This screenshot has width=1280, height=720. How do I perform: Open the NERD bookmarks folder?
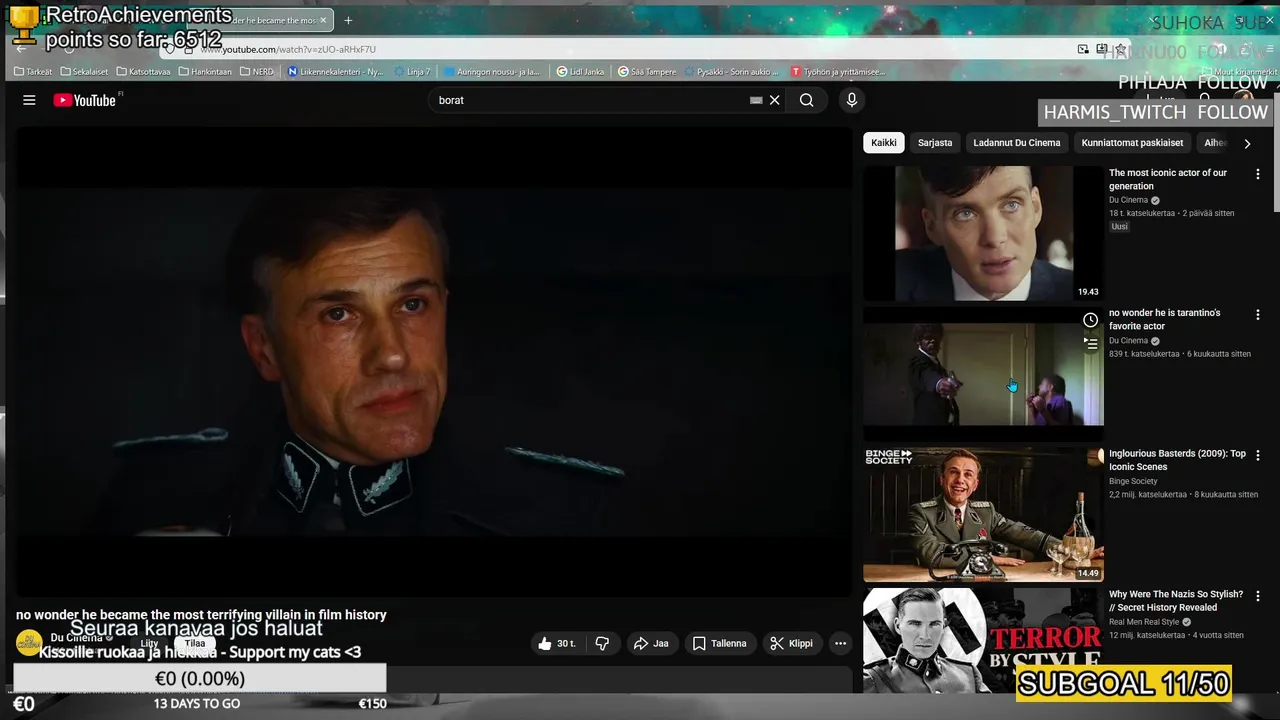coord(257,72)
